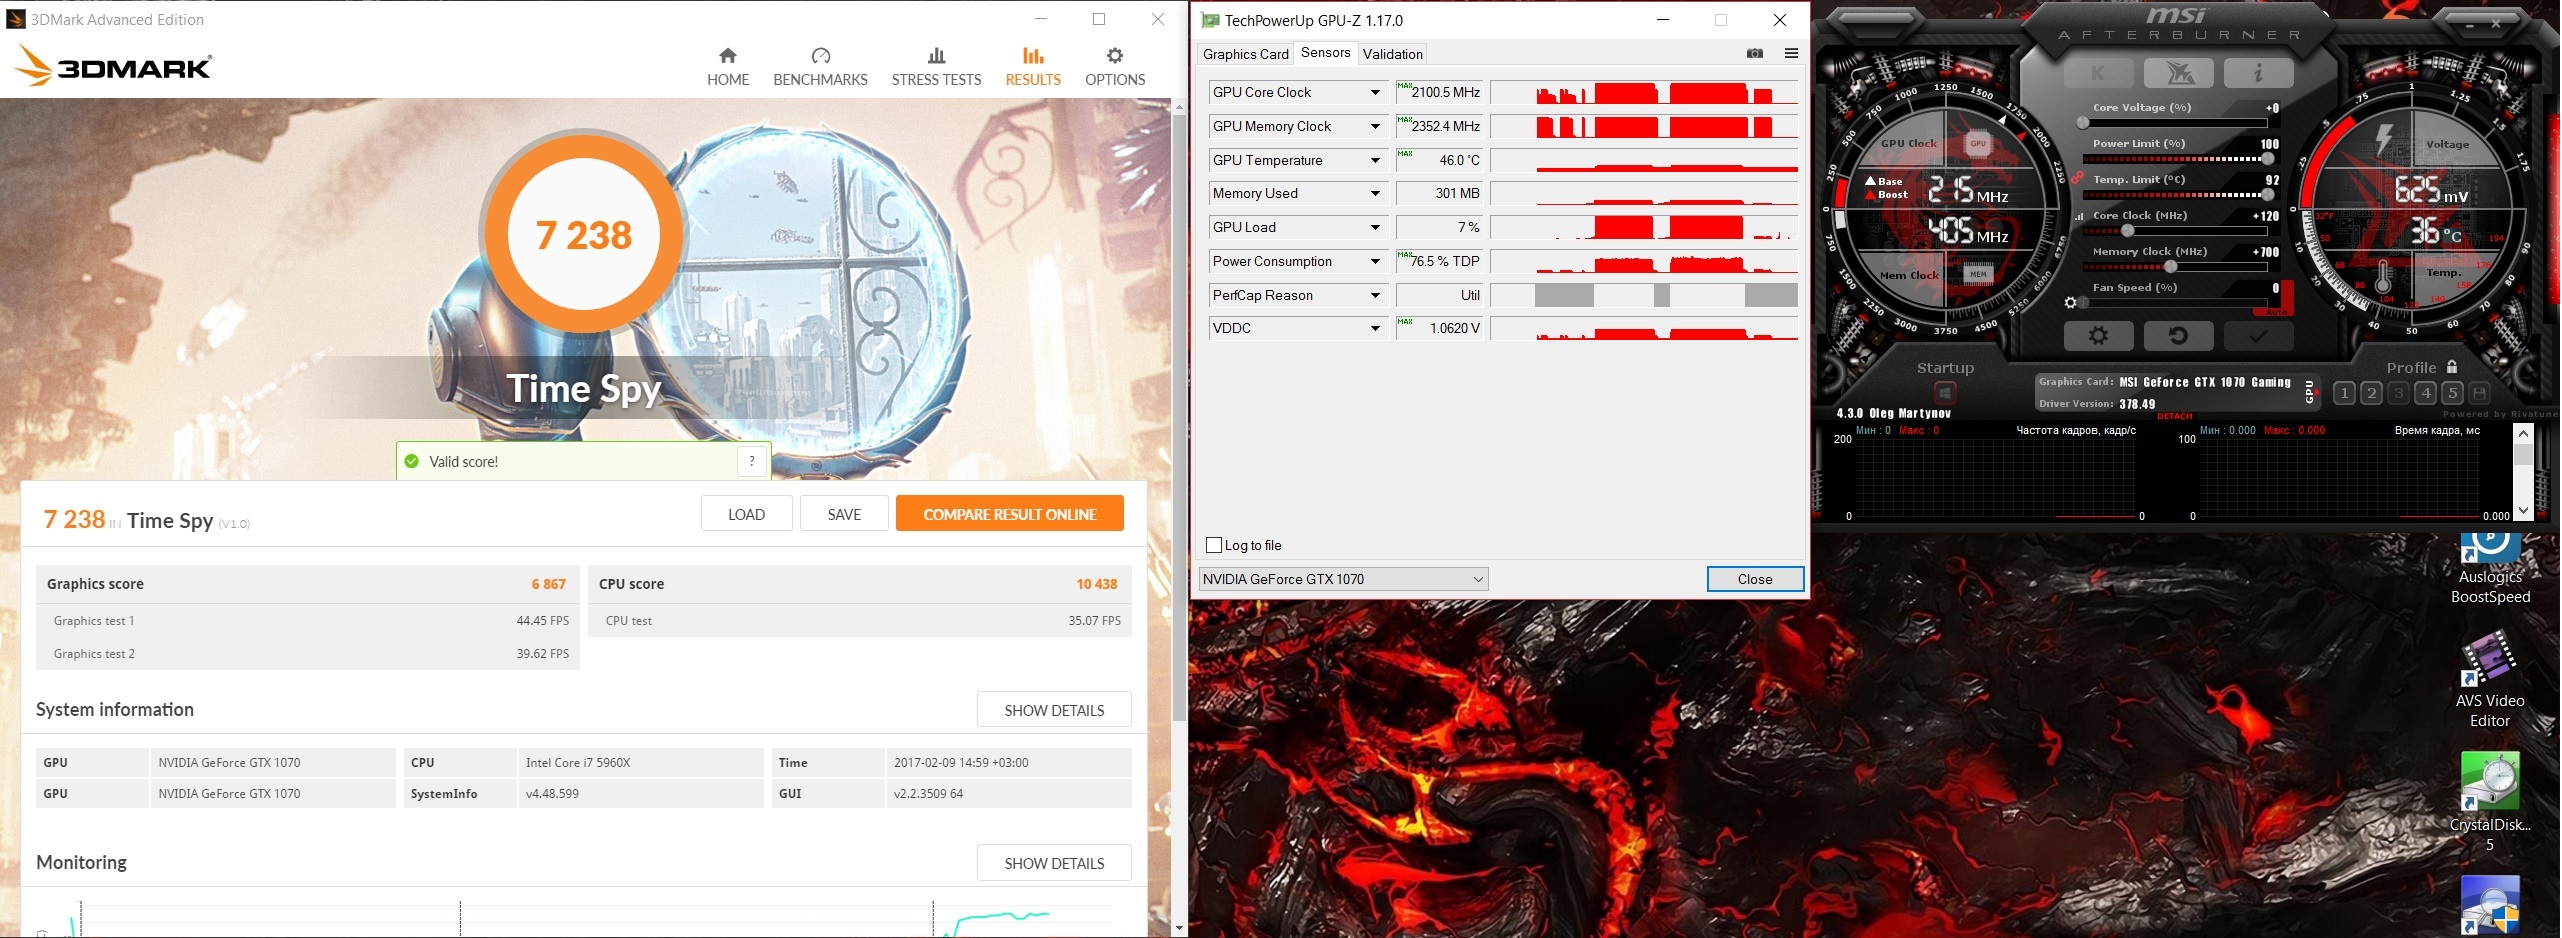2562x938 pixels.
Task: Open the Afterburner information button
Action: coord(2258,73)
